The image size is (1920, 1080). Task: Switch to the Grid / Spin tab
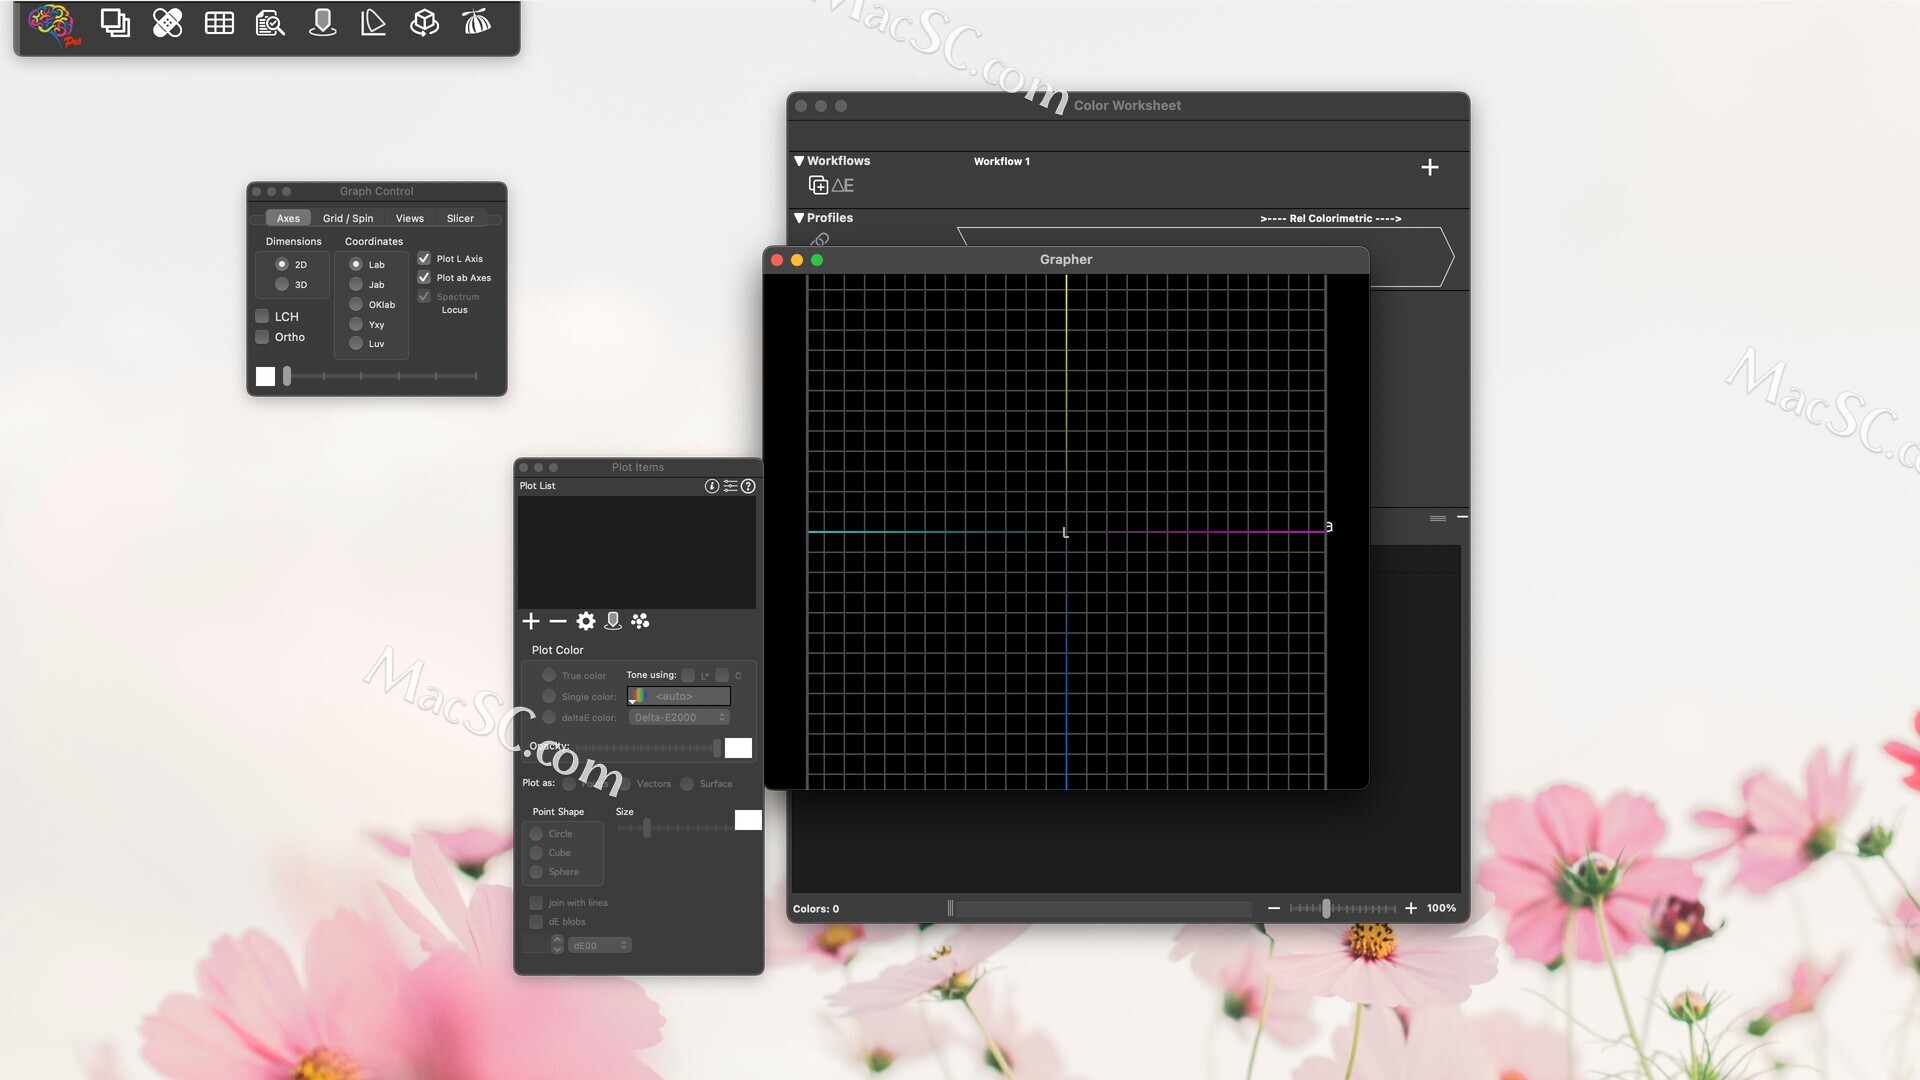click(x=348, y=218)
